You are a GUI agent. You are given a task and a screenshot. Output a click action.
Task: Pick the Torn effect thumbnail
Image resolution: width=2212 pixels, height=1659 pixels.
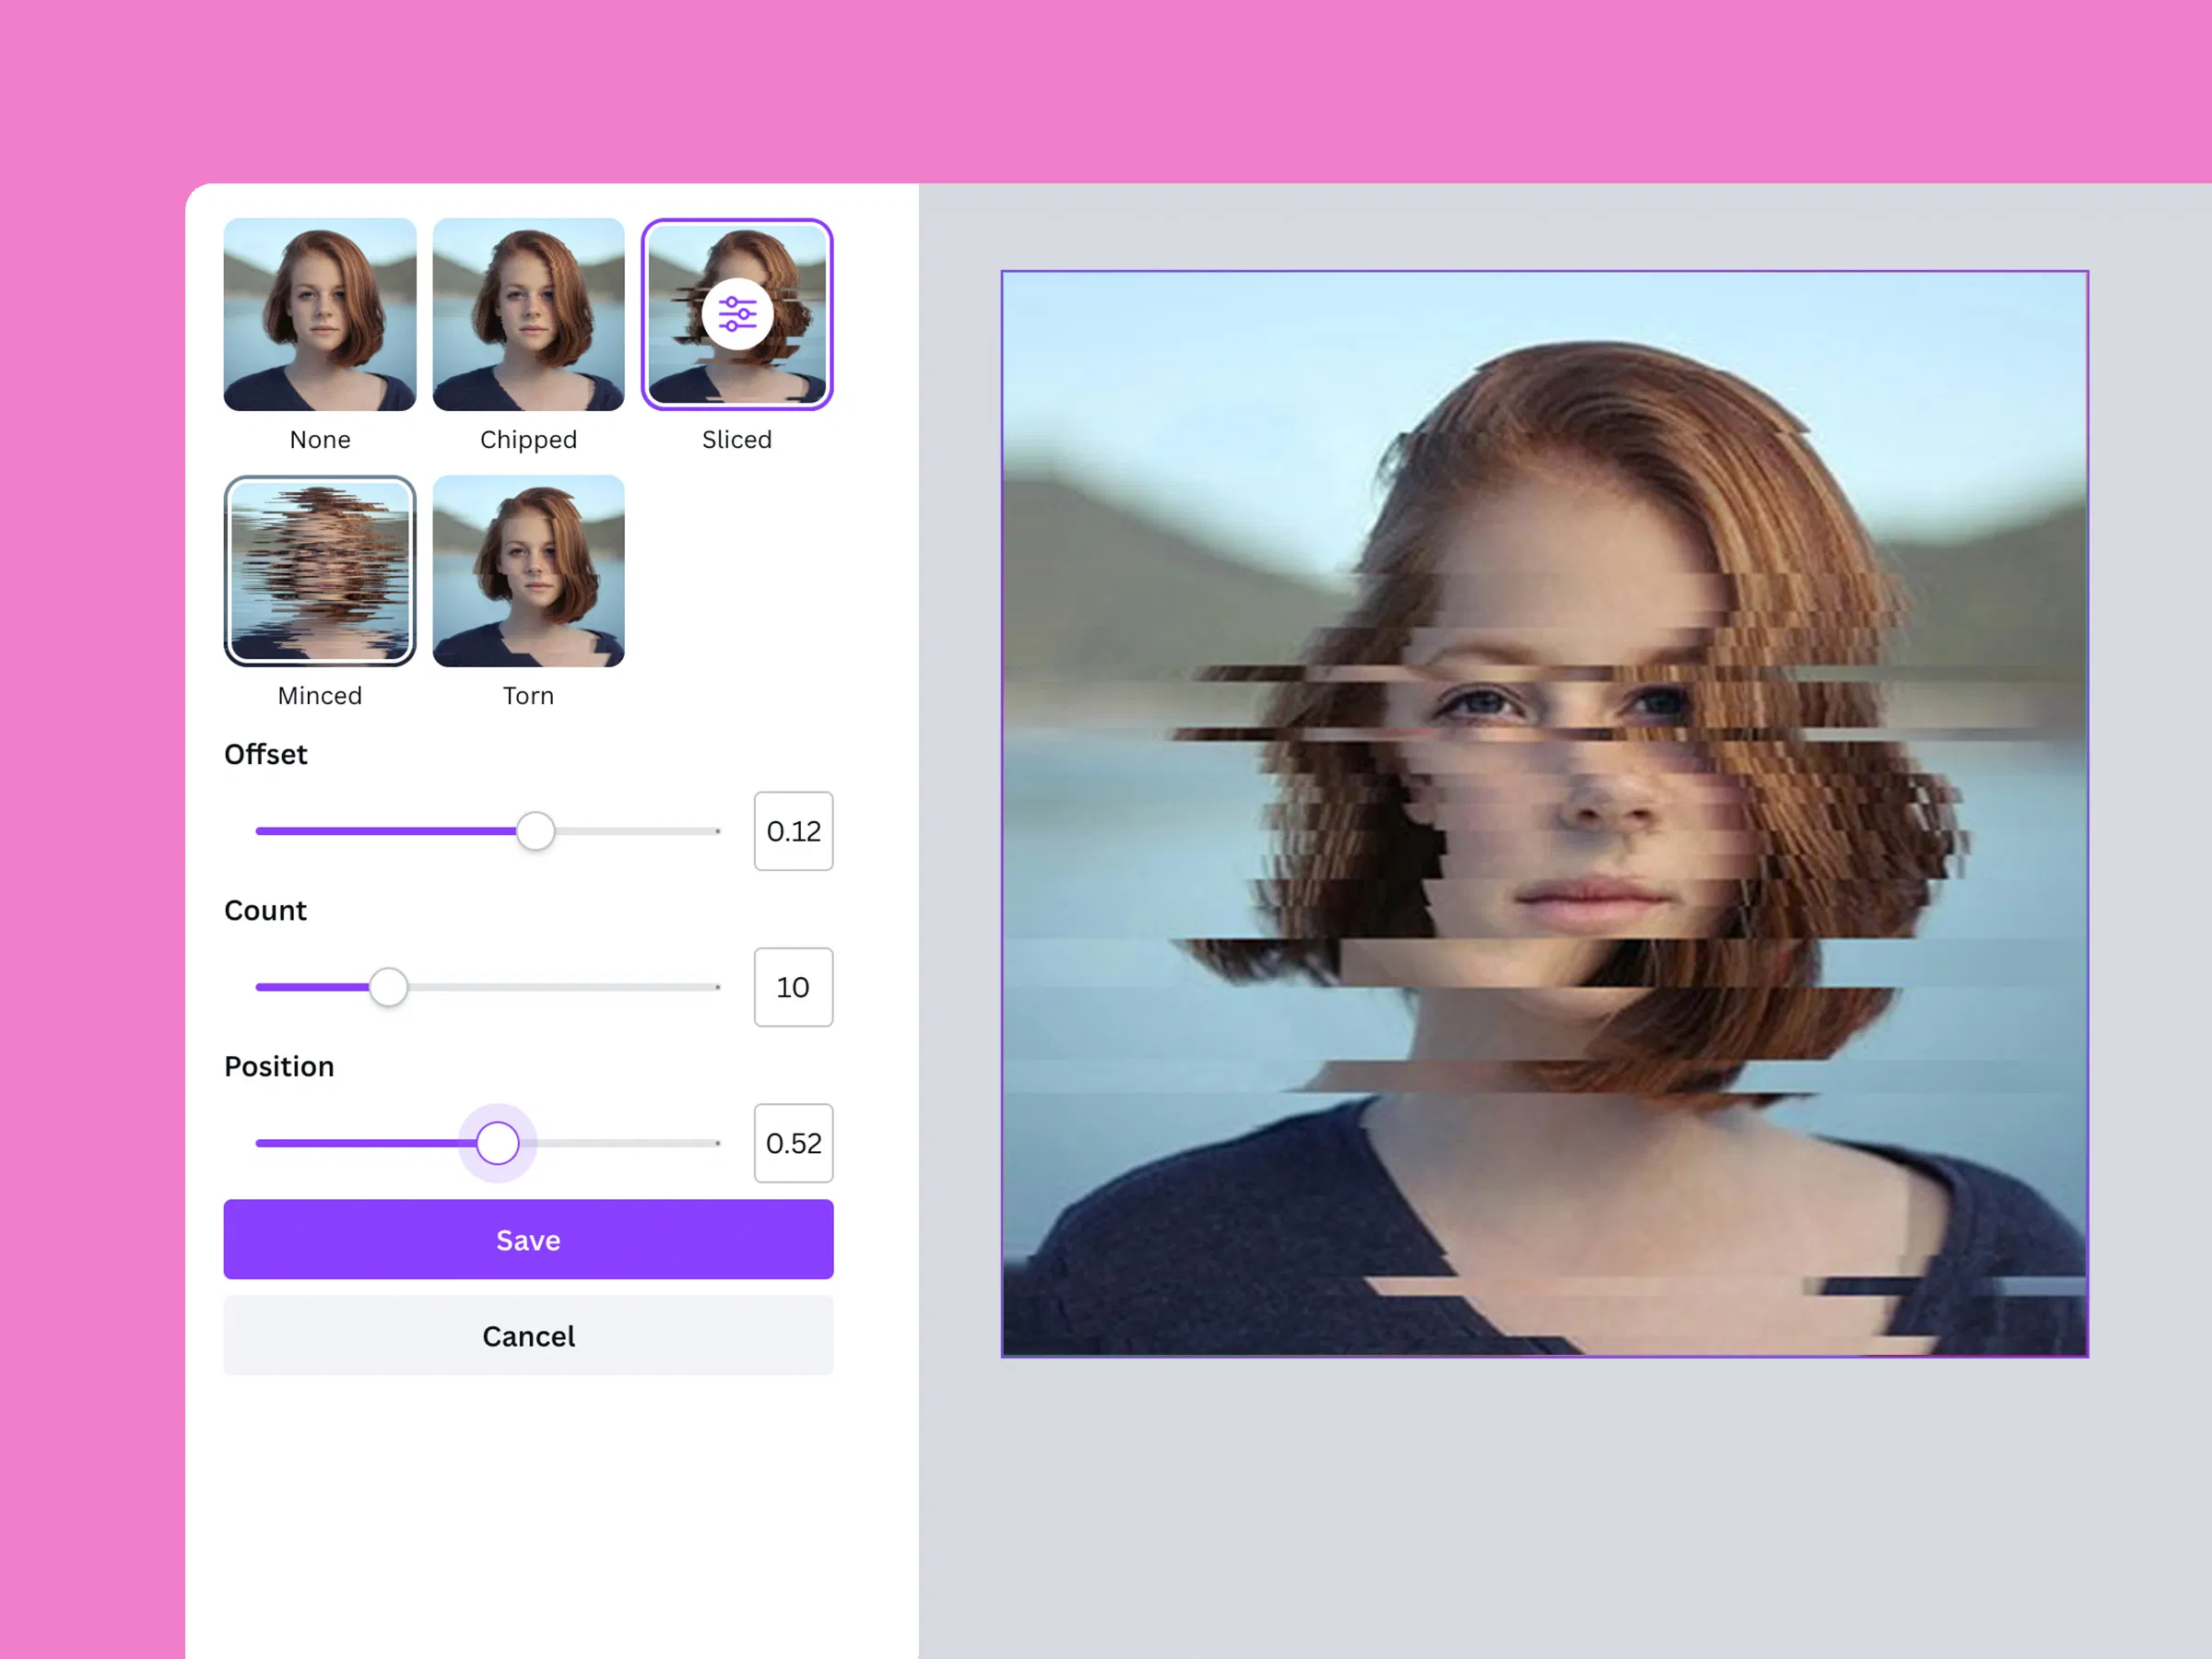(x=528, y=571)
